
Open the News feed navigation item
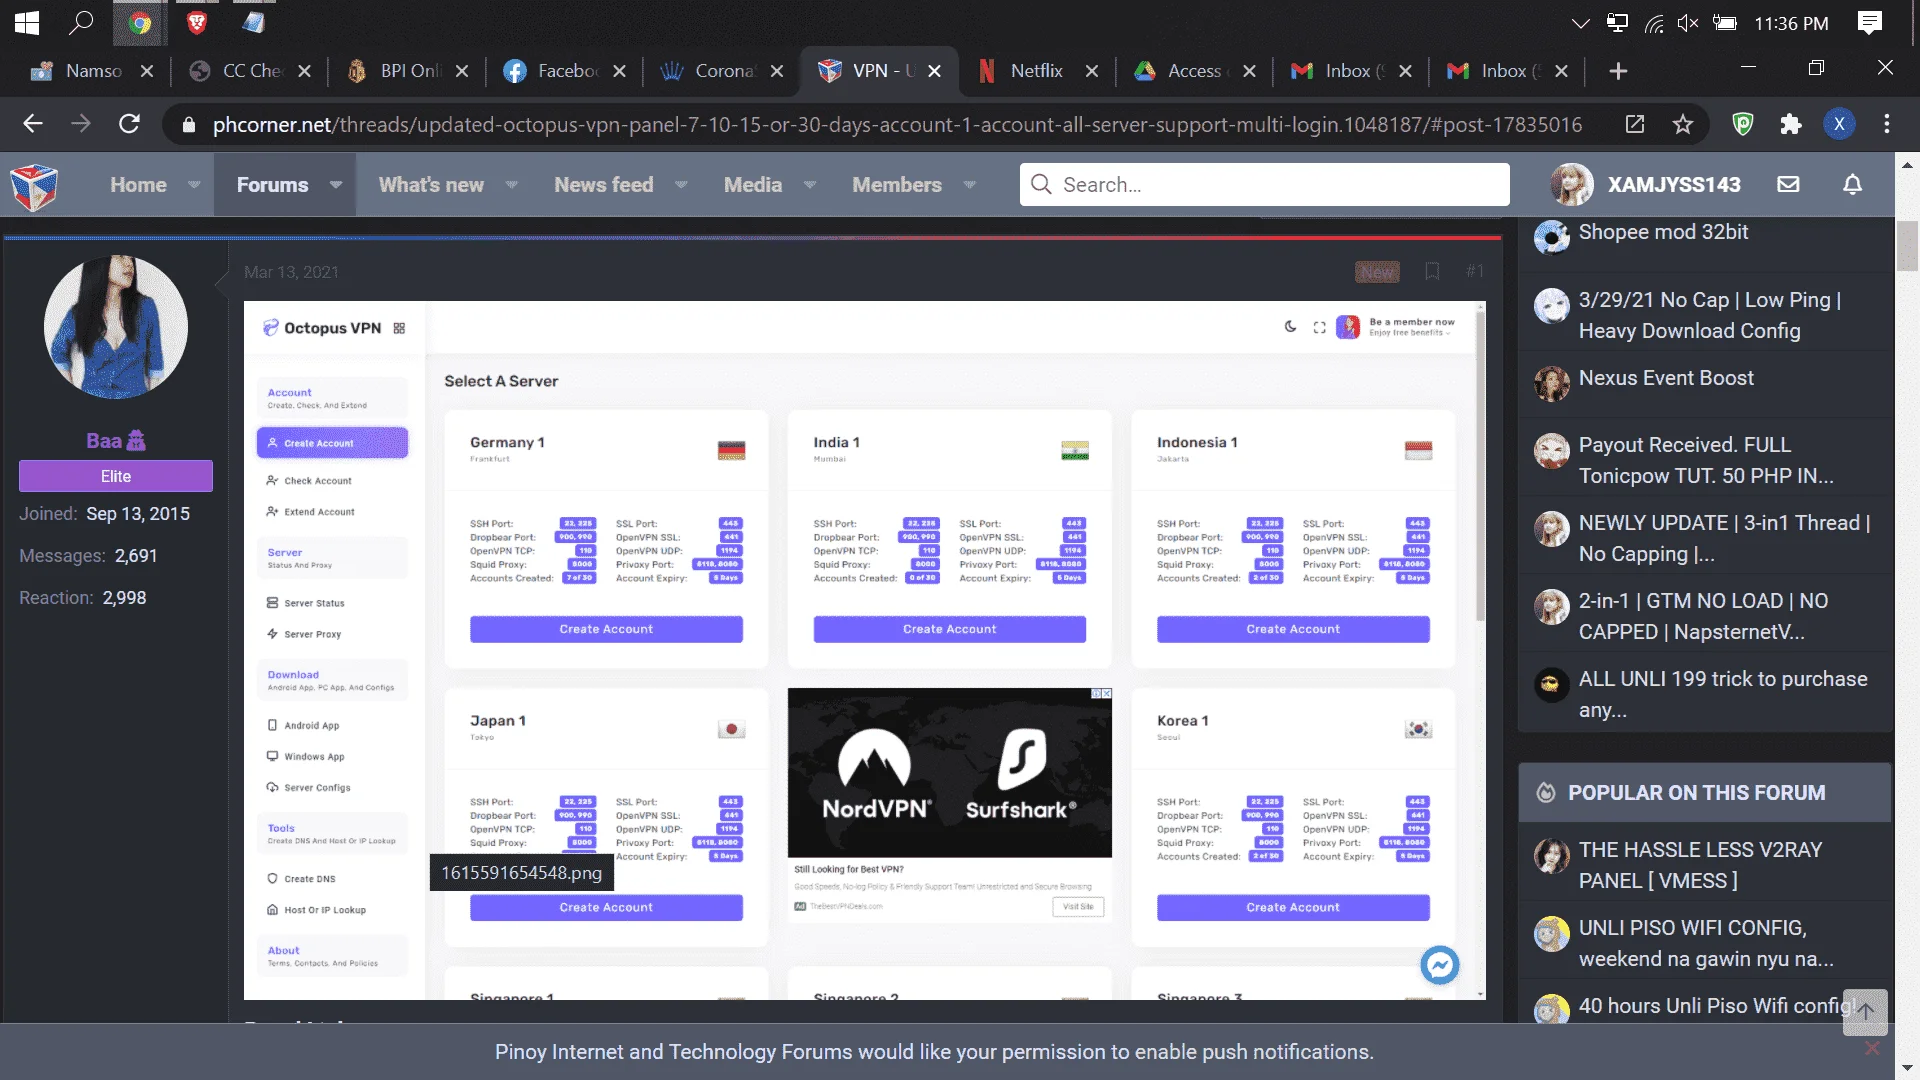604,185
